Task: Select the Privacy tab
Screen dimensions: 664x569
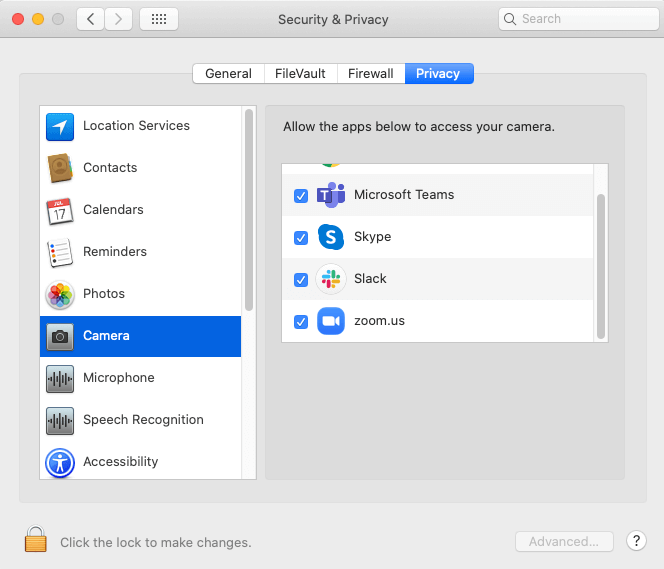Action: point(439,74)
